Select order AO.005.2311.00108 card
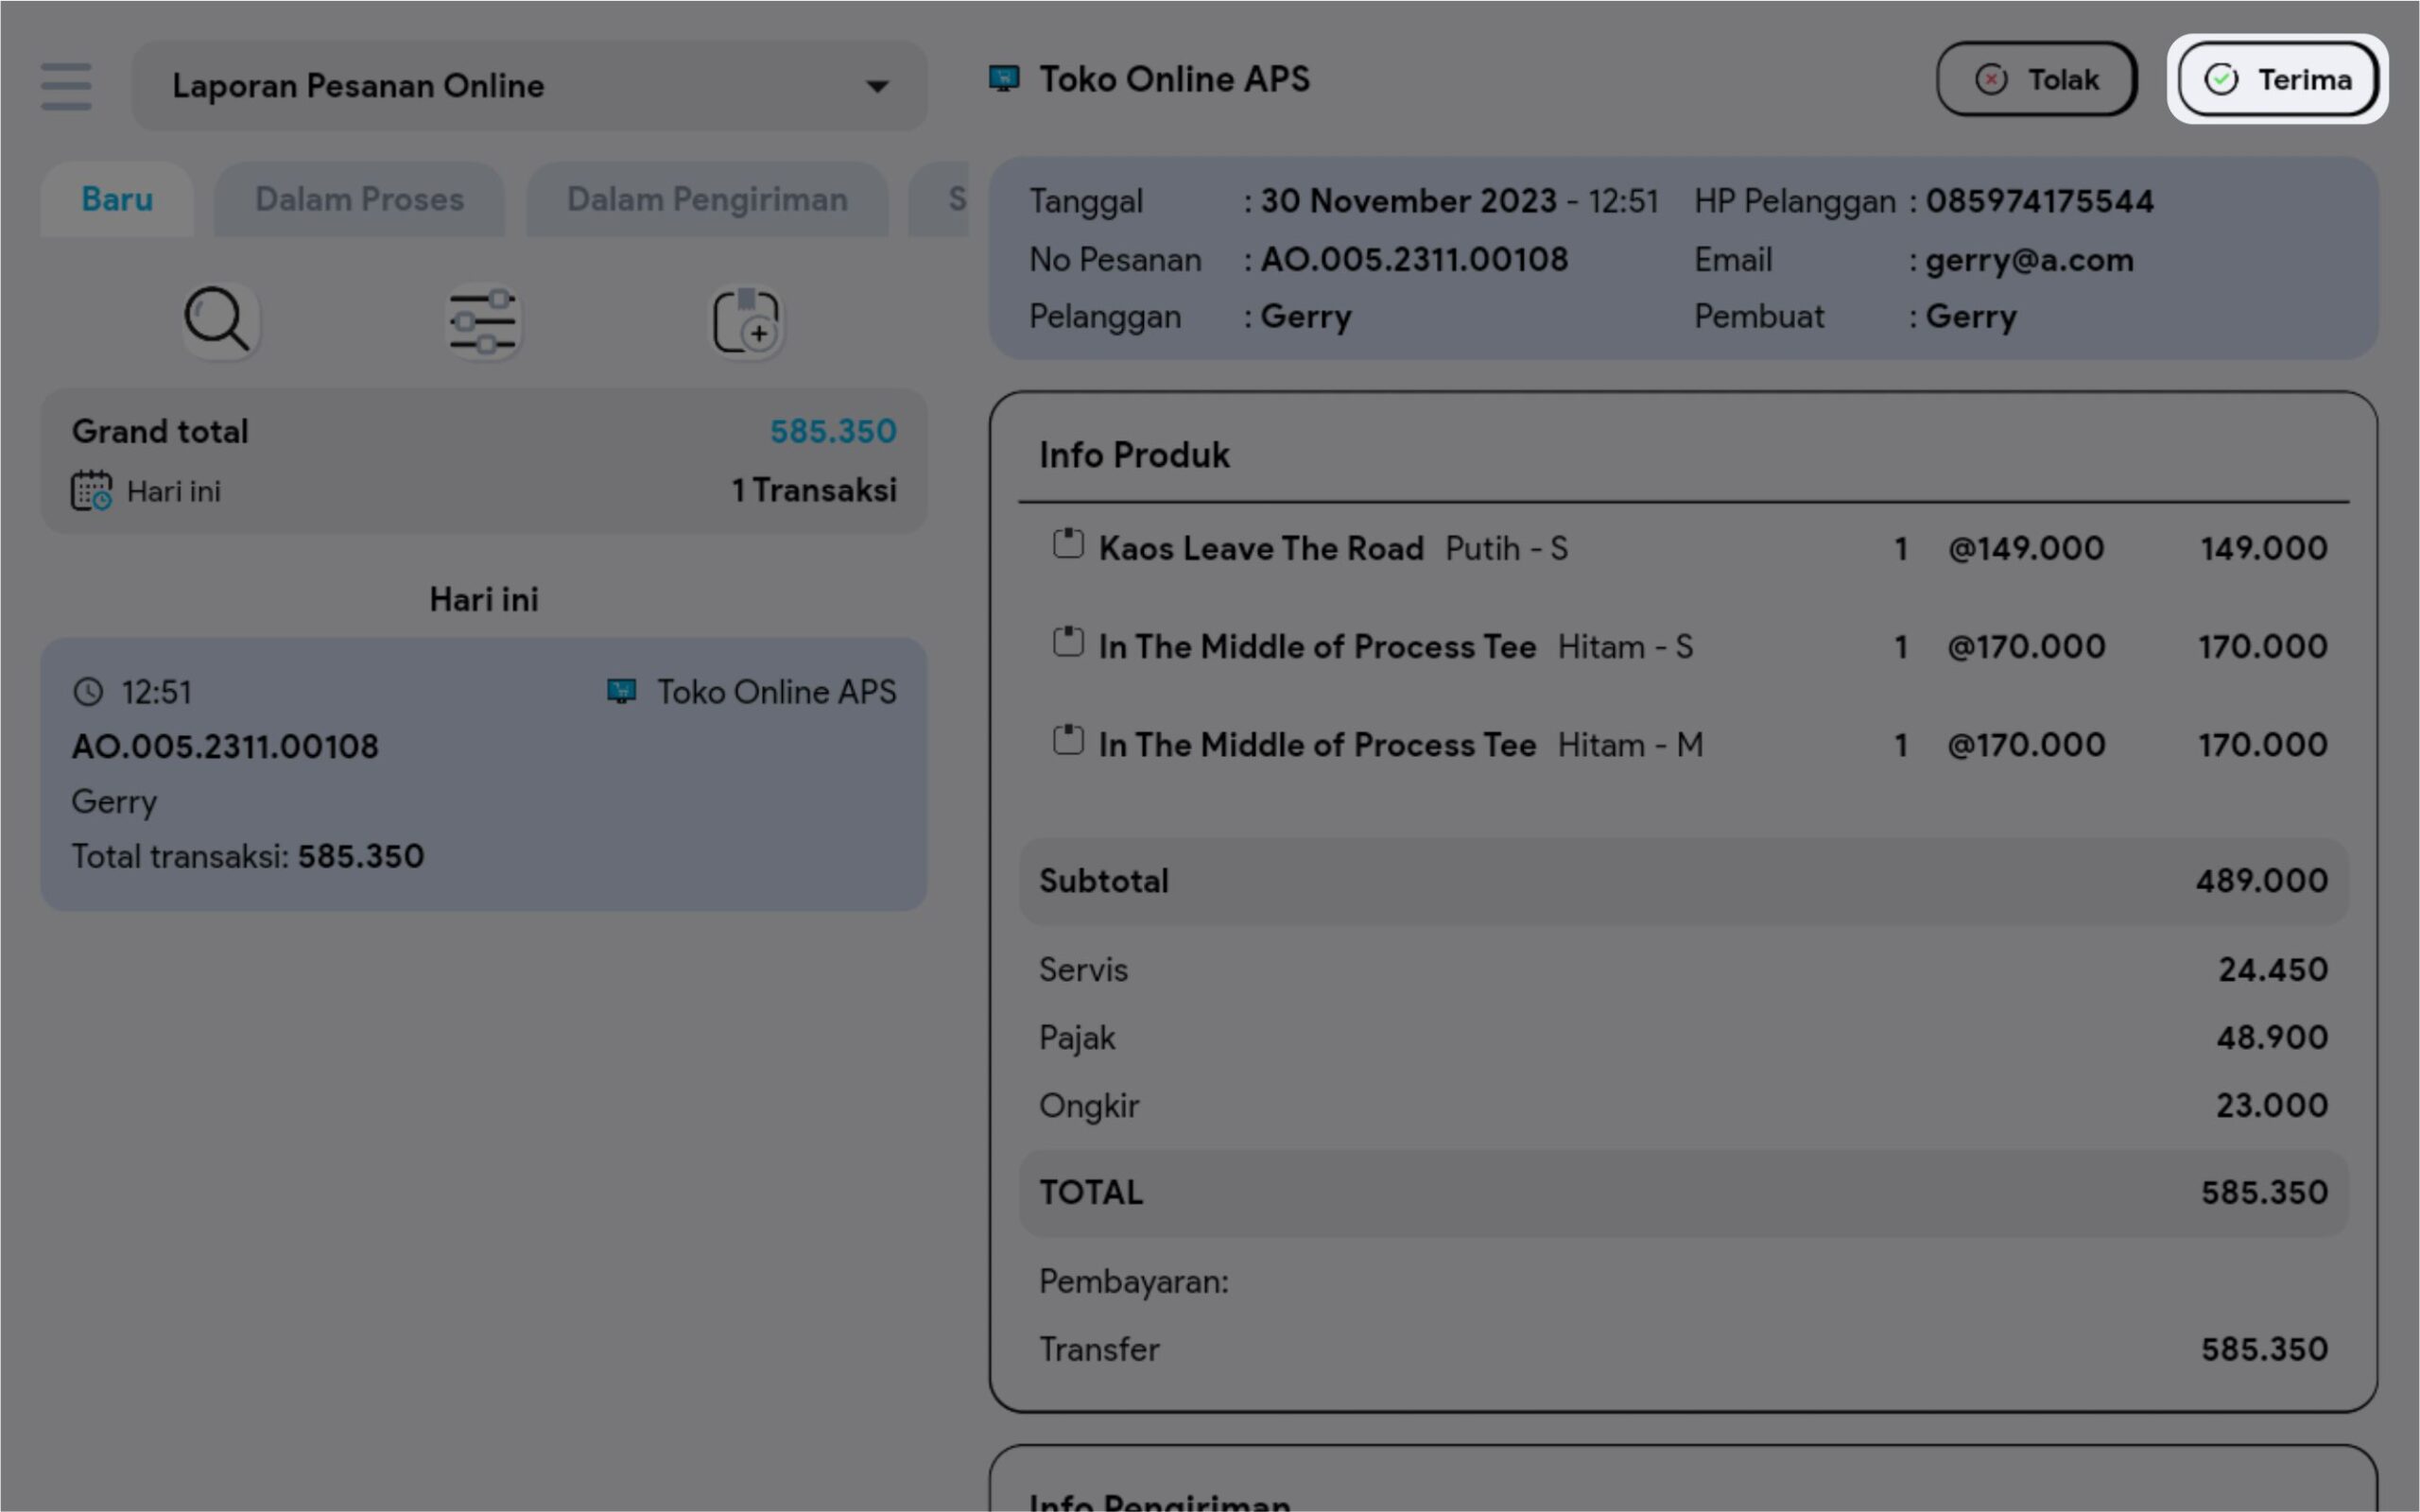The height and width of the screenshot is (1512, 2420). click(483, 775)
